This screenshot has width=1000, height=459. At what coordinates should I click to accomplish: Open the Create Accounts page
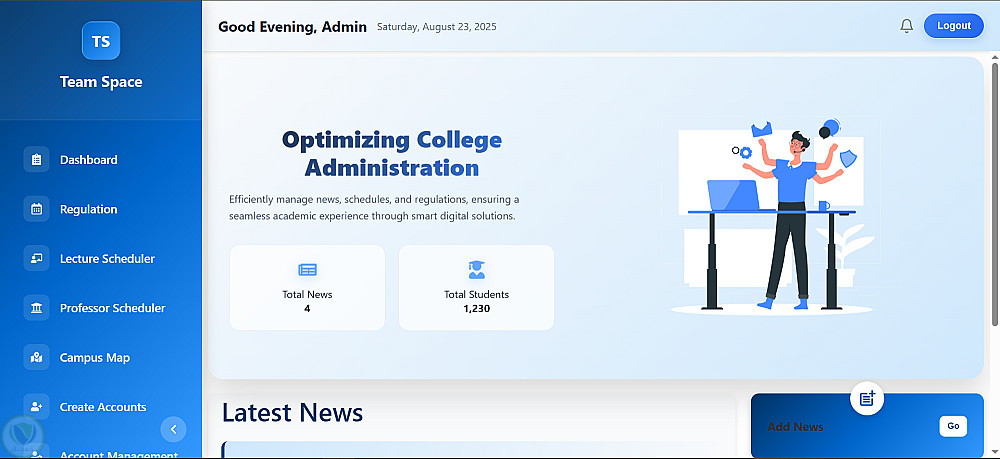pos(101,407)
